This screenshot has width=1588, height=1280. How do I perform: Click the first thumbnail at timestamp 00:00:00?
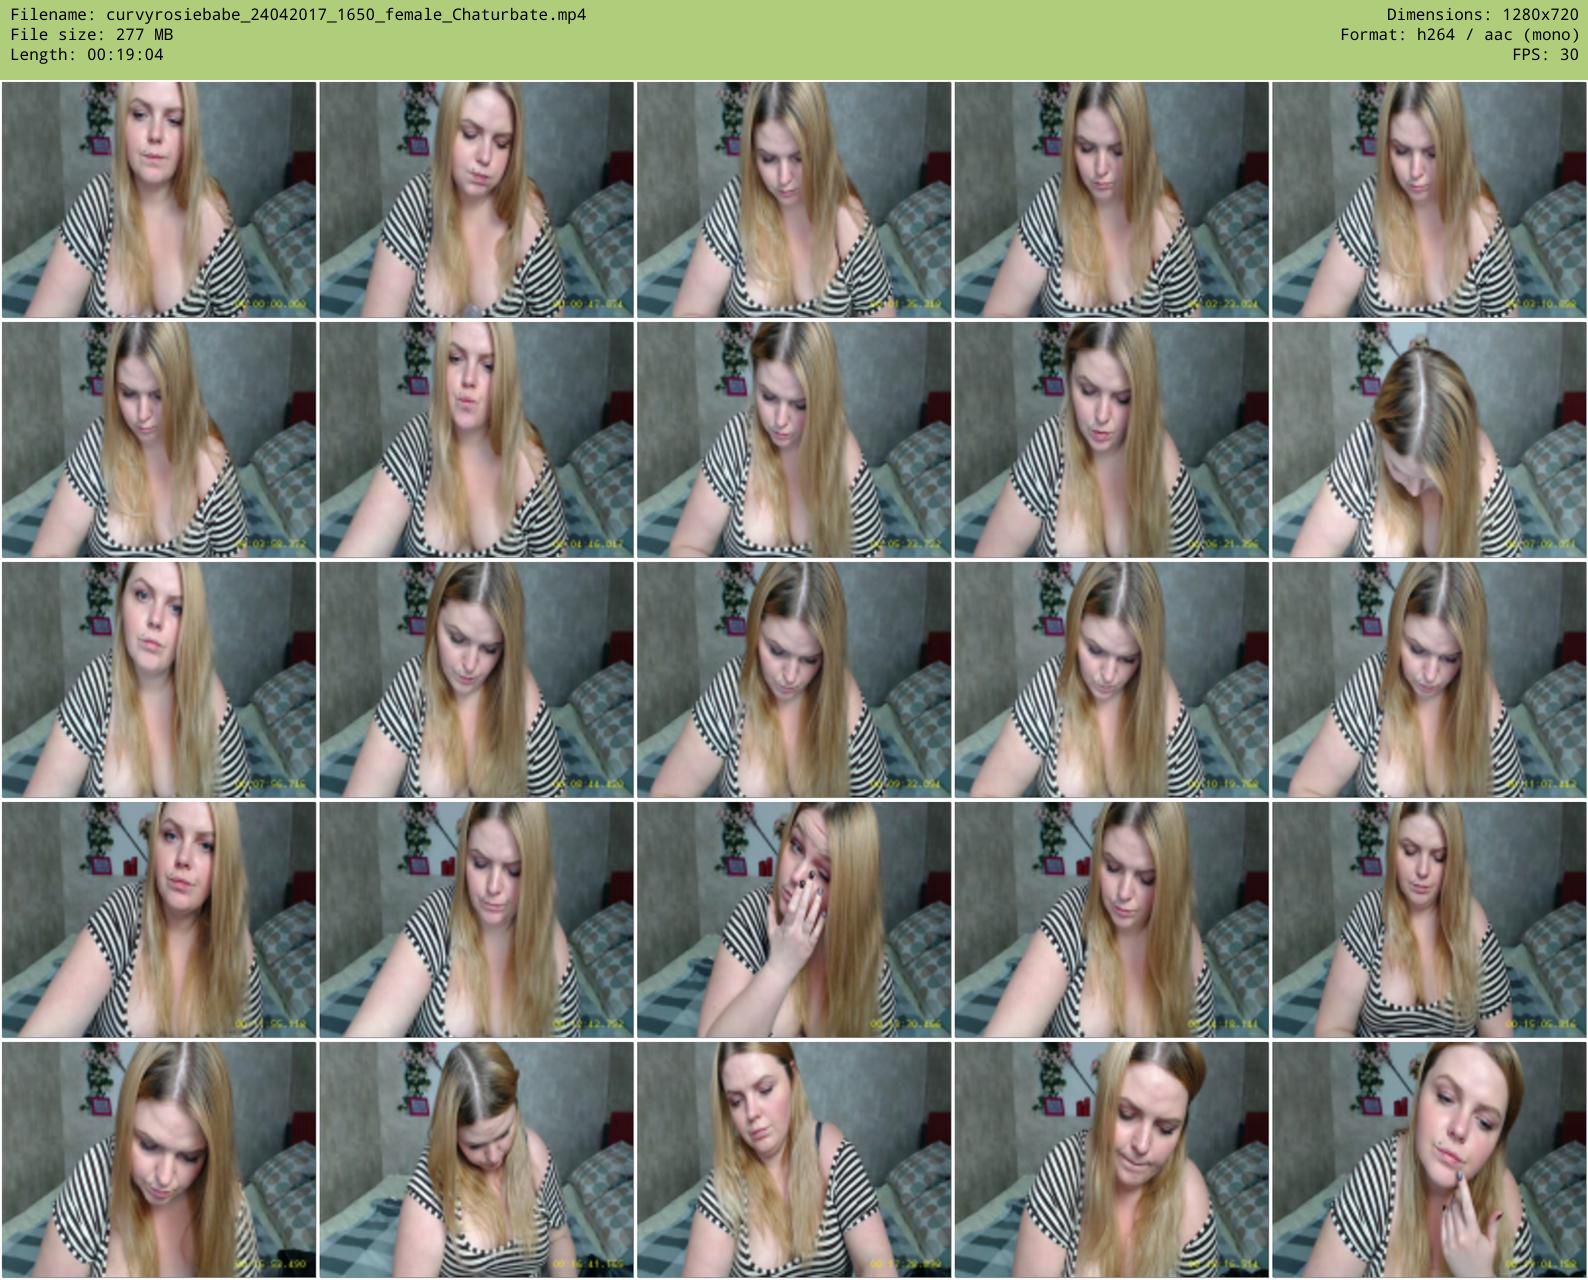click(159, 200)
